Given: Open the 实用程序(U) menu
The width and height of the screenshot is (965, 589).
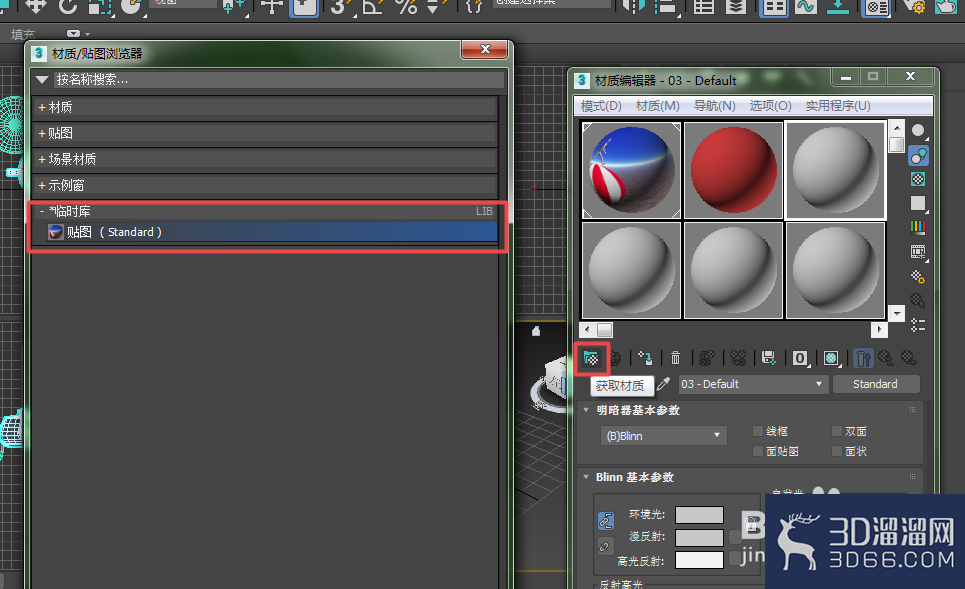Looking at the screenshot, I should point(838,106).
